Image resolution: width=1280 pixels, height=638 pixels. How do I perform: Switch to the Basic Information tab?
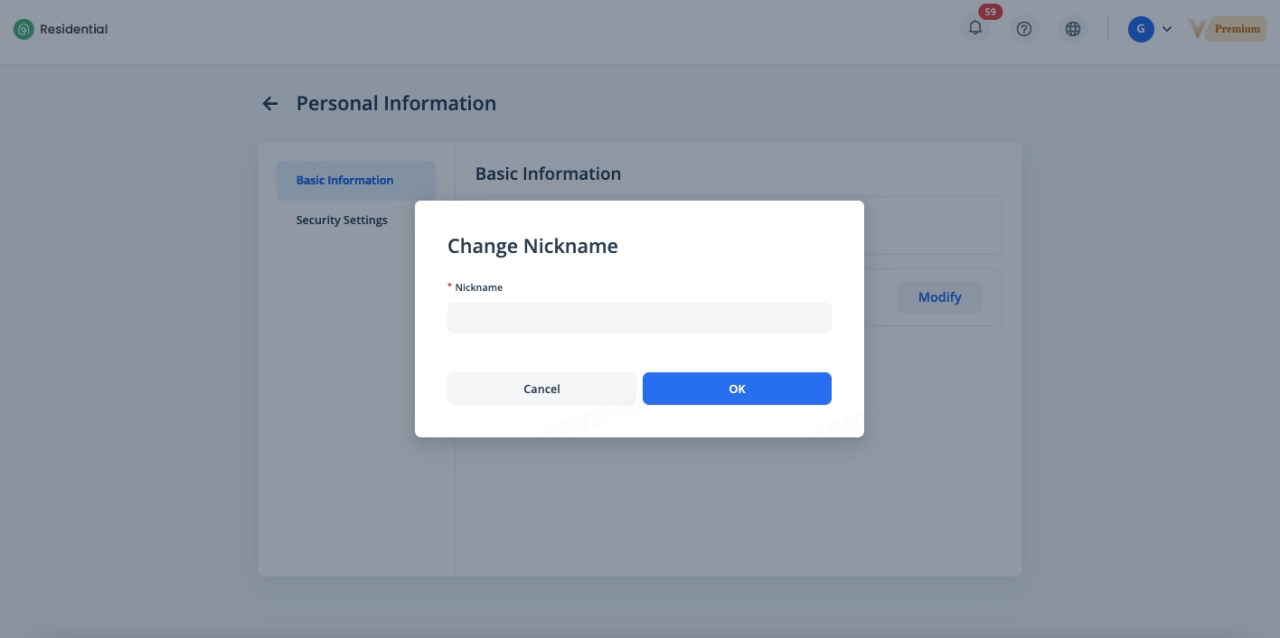[x=345, y=180]
